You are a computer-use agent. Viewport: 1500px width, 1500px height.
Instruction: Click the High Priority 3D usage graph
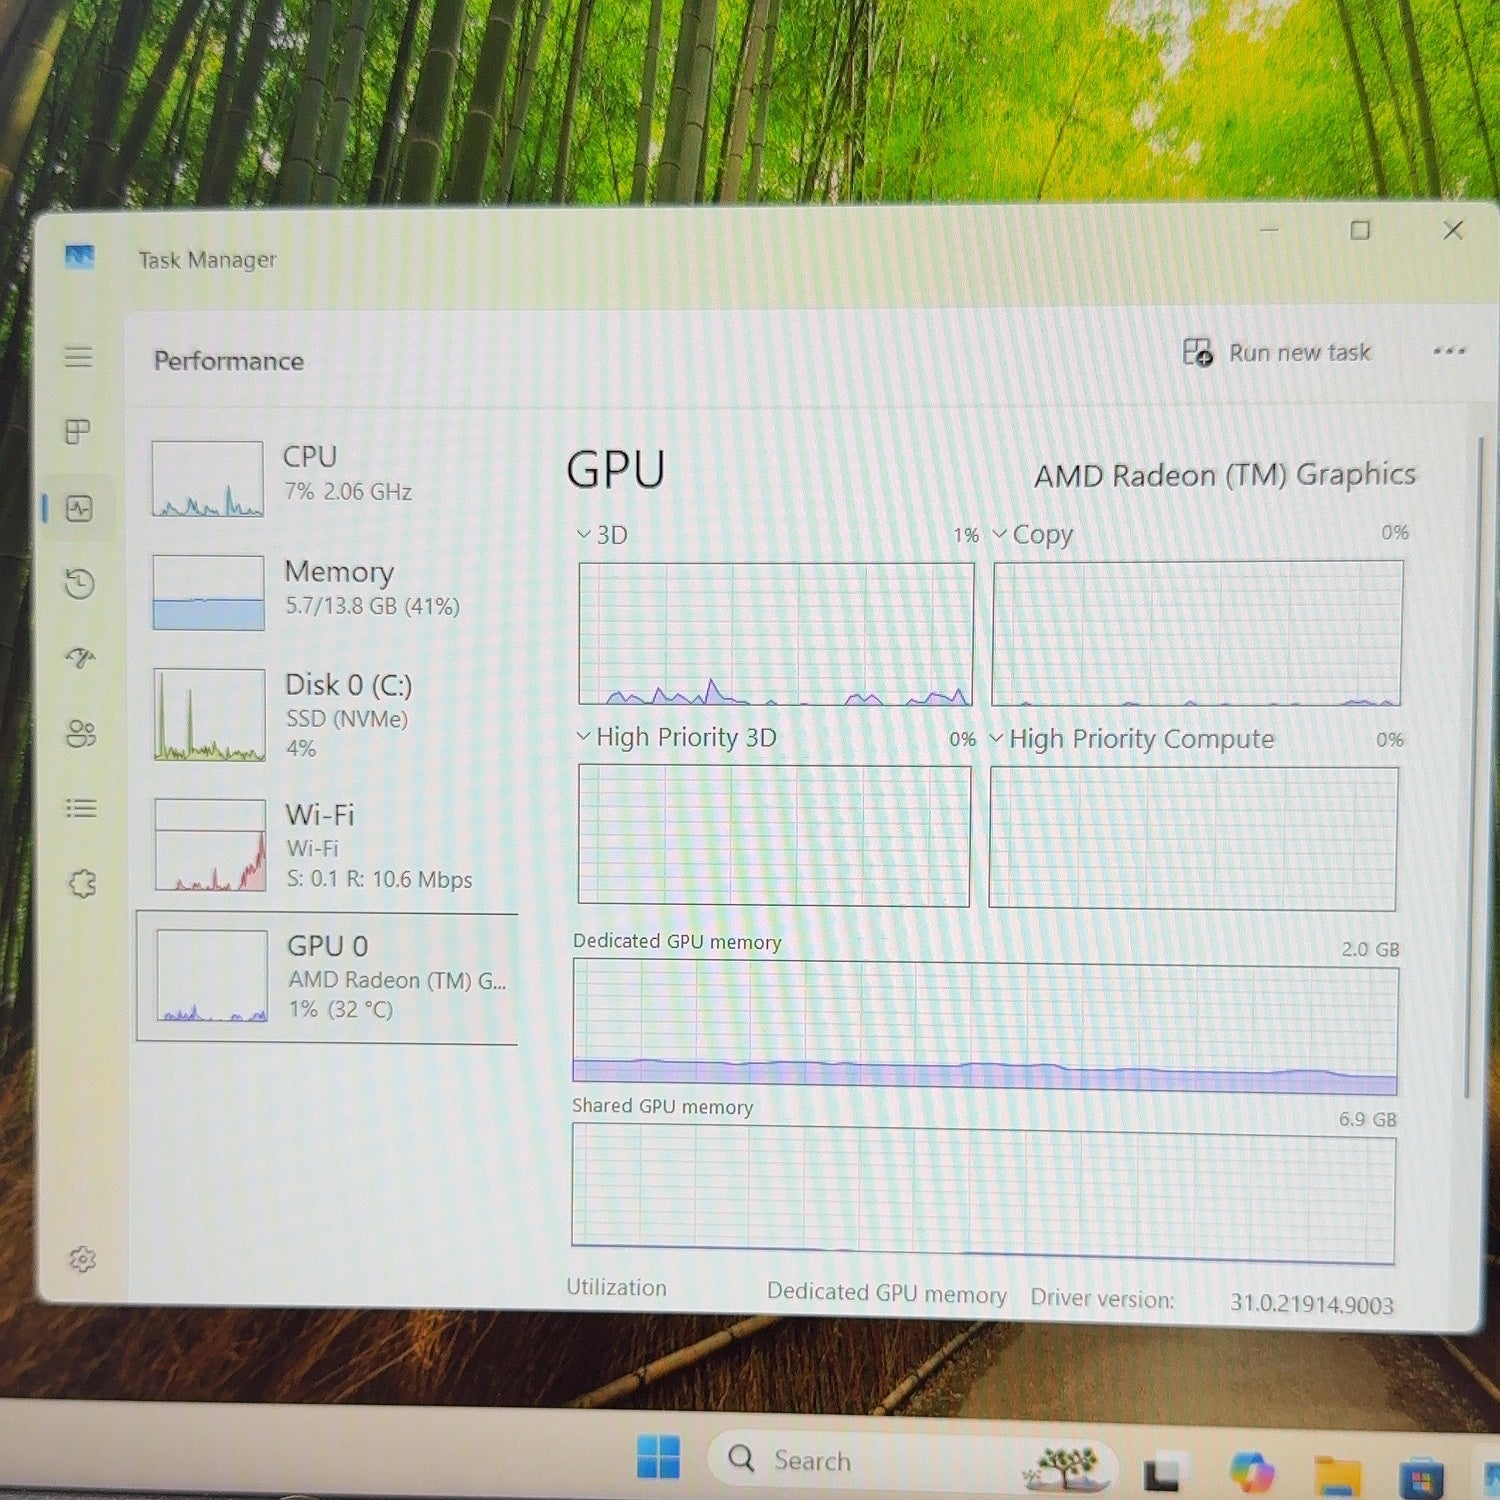(x=774, y=836)
